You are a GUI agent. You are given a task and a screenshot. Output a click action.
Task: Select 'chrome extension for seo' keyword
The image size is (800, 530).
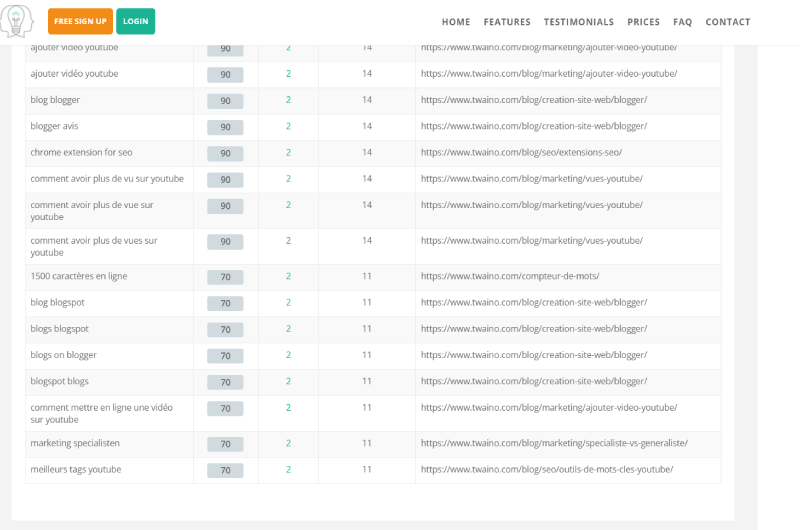pyautogui.click(x=81, y=153)
